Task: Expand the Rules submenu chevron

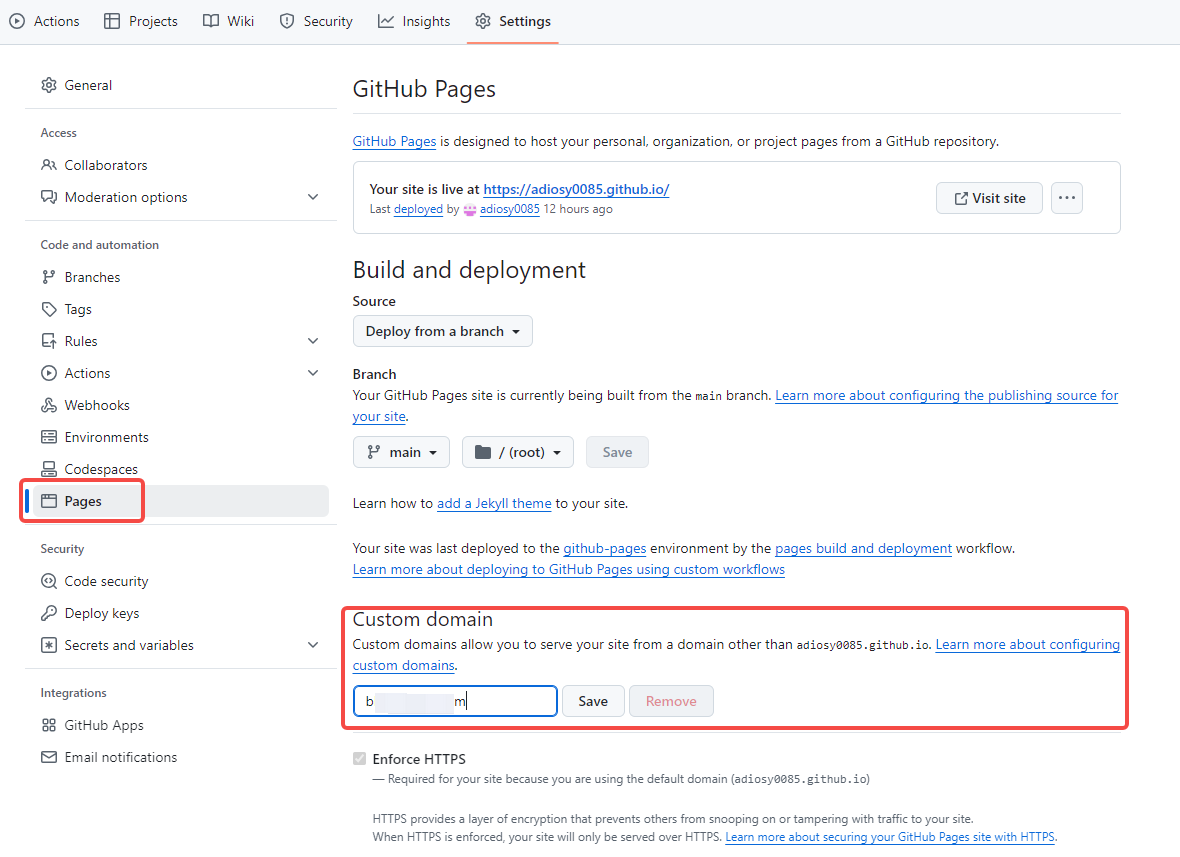Action: pyautogui.click(x=313, y=341)
